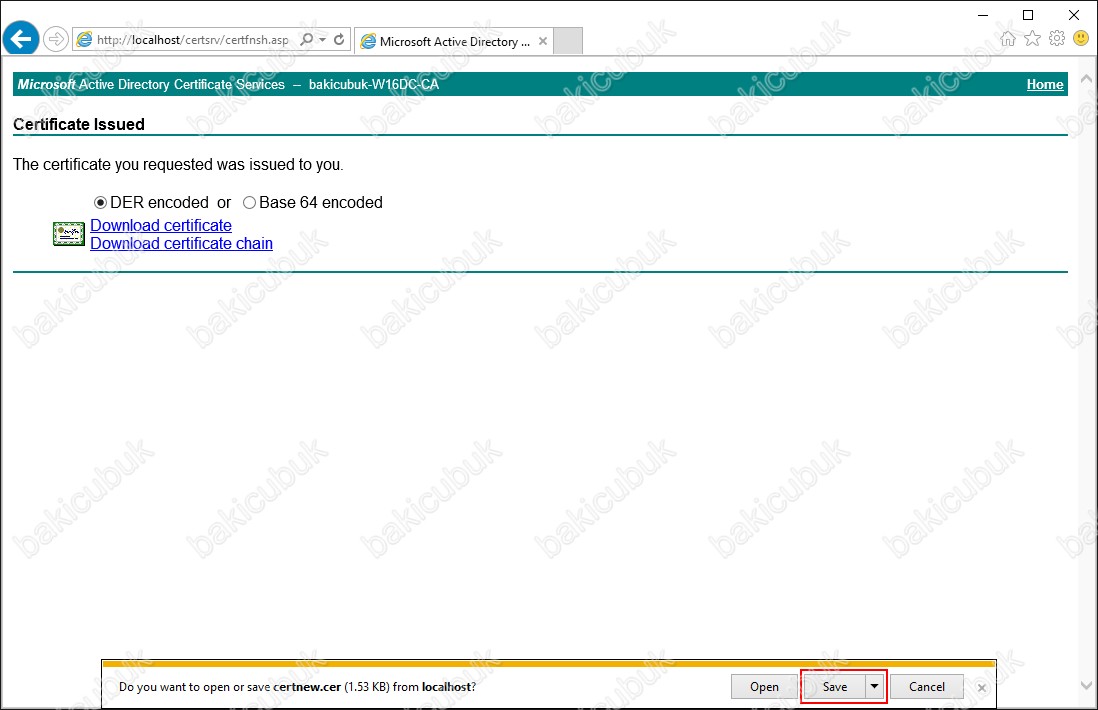Click the smiley feedback icon
The image size is (1098, 710).
click(x=1081, y=39)
